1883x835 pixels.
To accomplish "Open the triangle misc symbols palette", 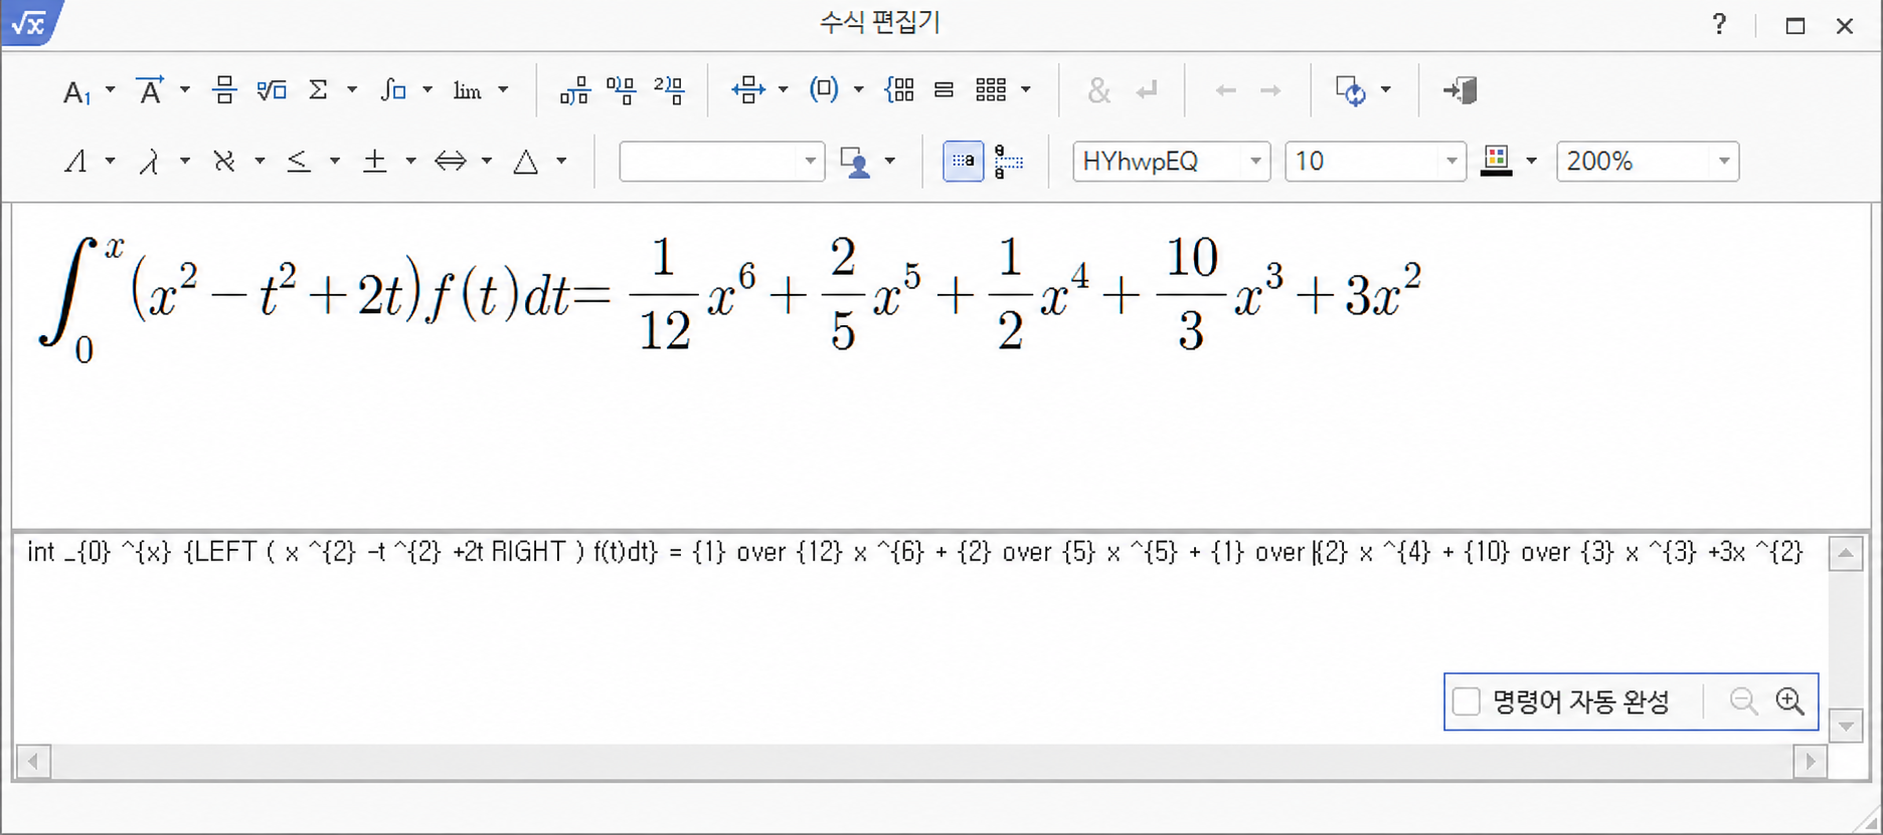I will (526, 161).
